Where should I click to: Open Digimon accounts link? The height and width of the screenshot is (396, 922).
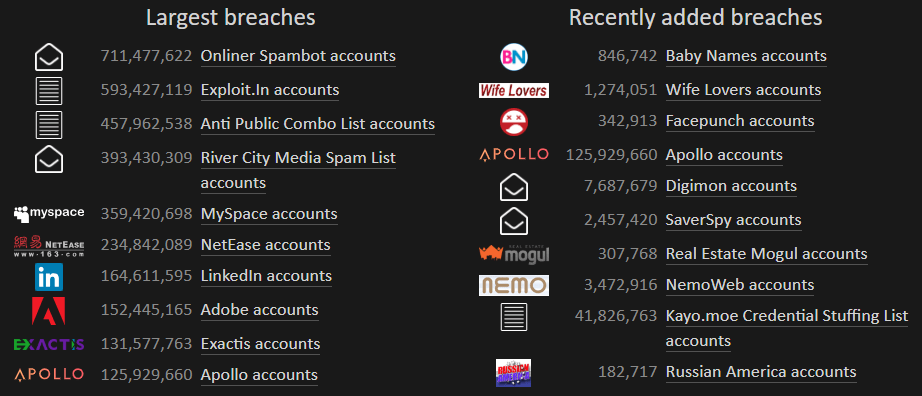point(731,186)
